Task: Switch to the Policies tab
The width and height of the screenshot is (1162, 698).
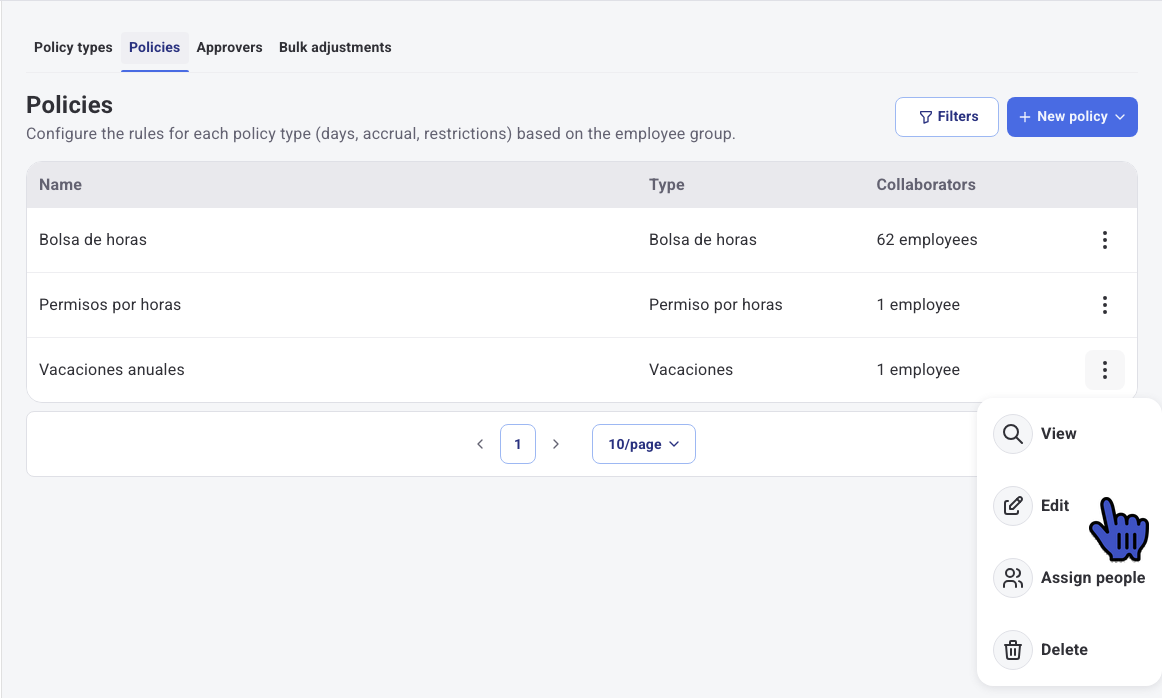Action: point(154,47)
